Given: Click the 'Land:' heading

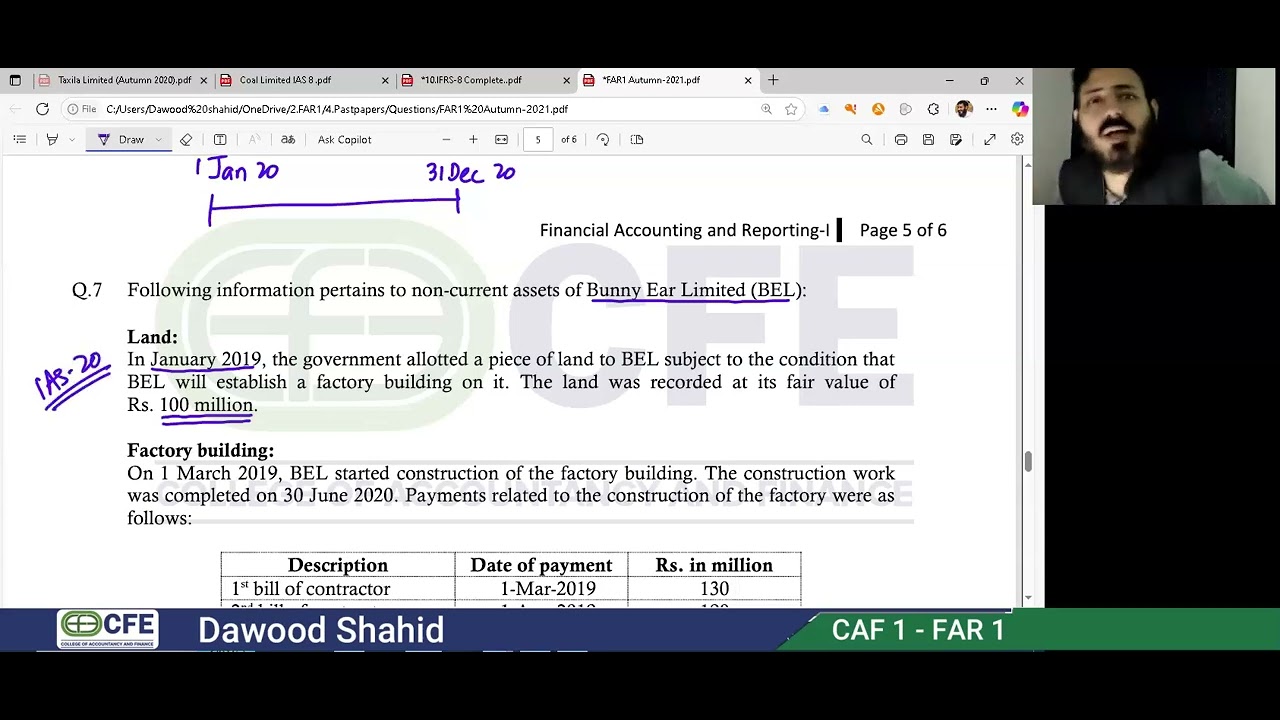Looking at the screenshot, I should tap(152, 337).
